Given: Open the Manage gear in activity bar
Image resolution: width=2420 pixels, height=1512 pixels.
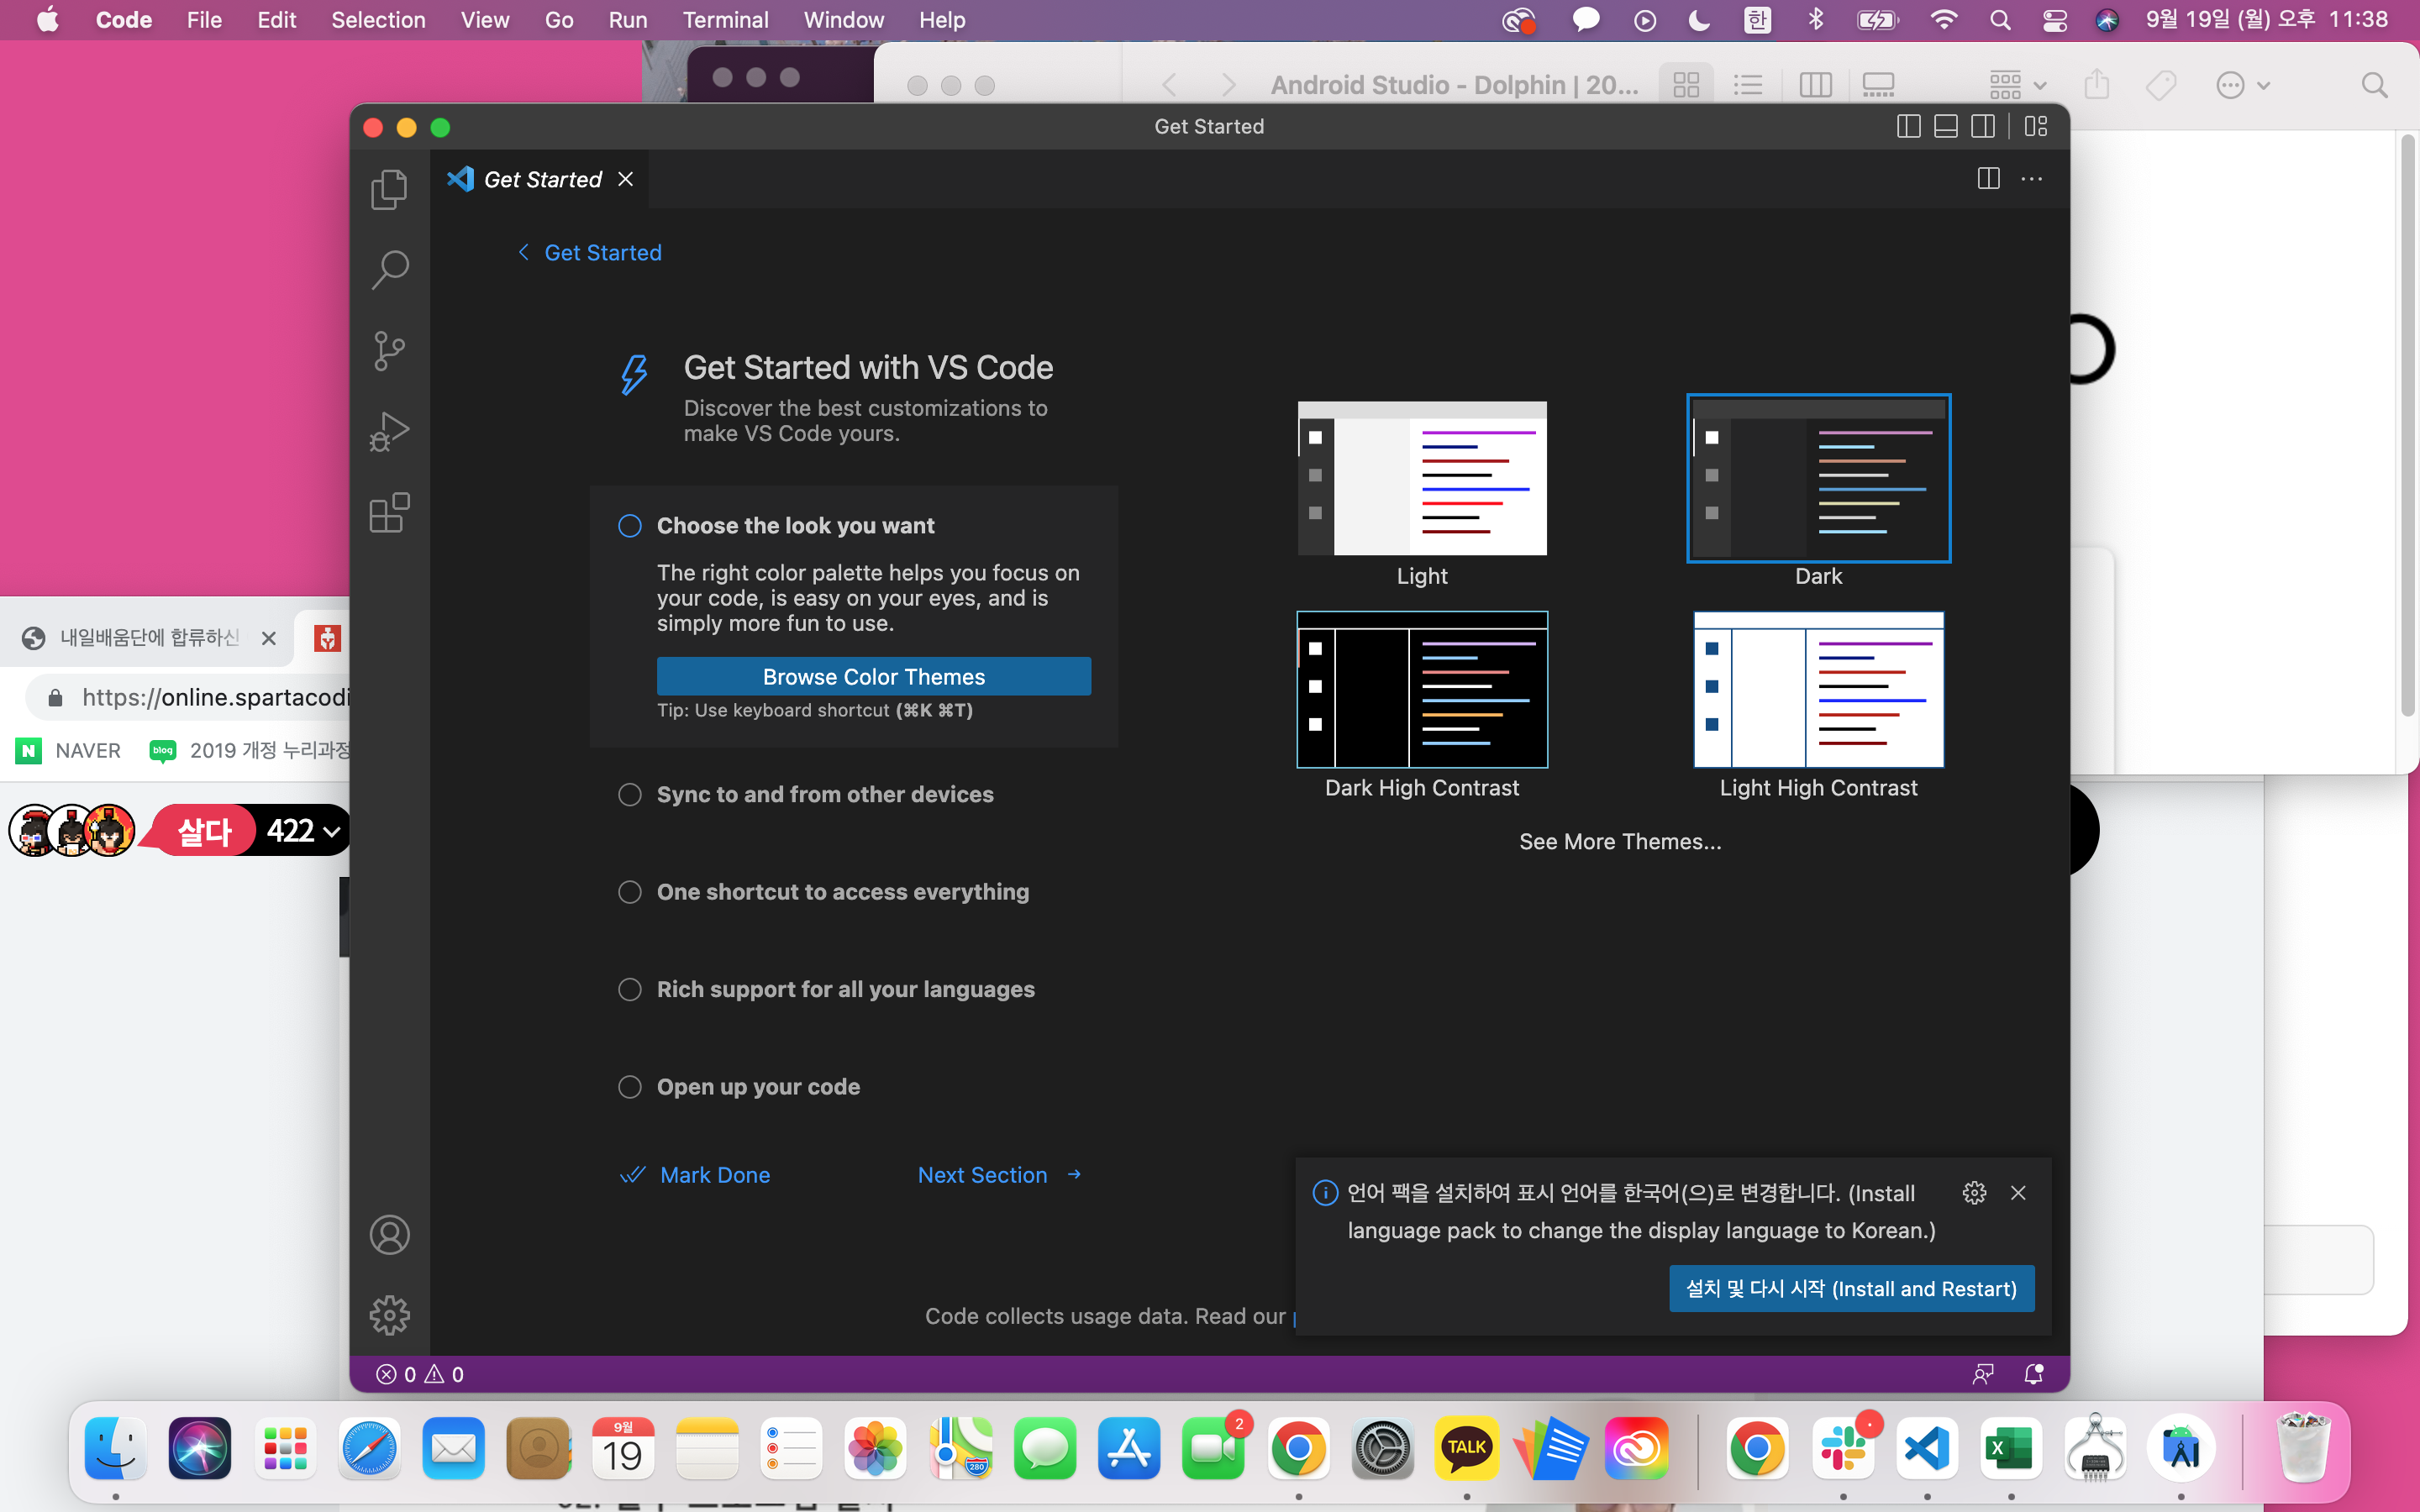Looking at the screenshot, I should (389, 1315).
